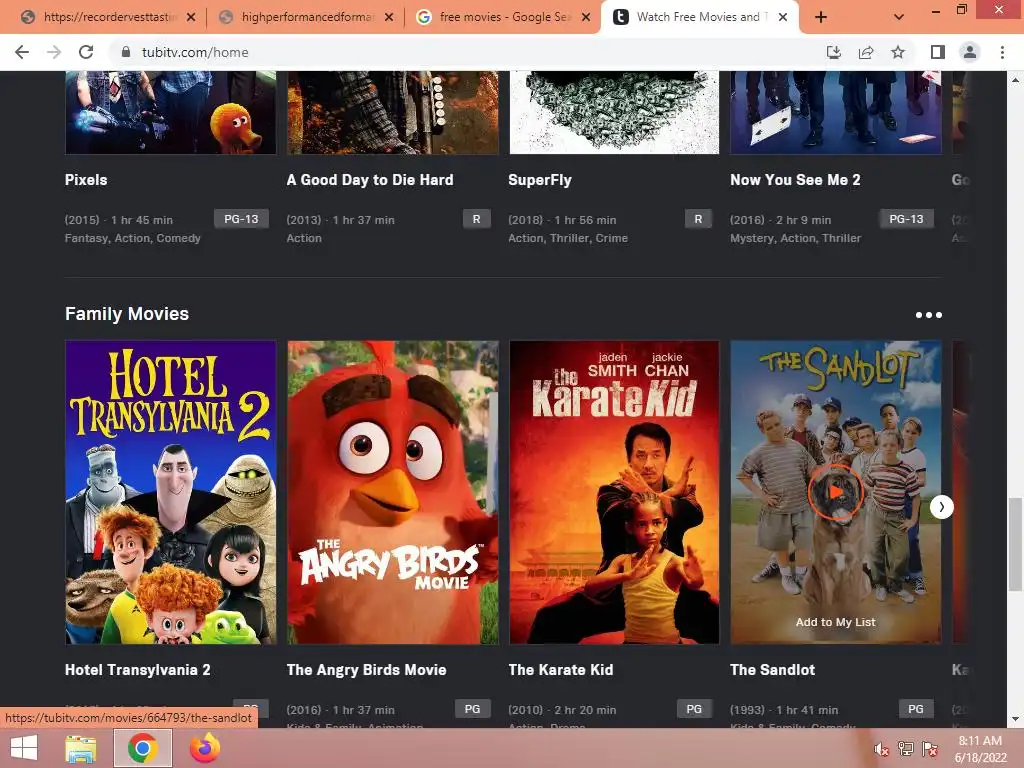Click A Good Day to Die Hard title
1024x768 pixels.
370,180
